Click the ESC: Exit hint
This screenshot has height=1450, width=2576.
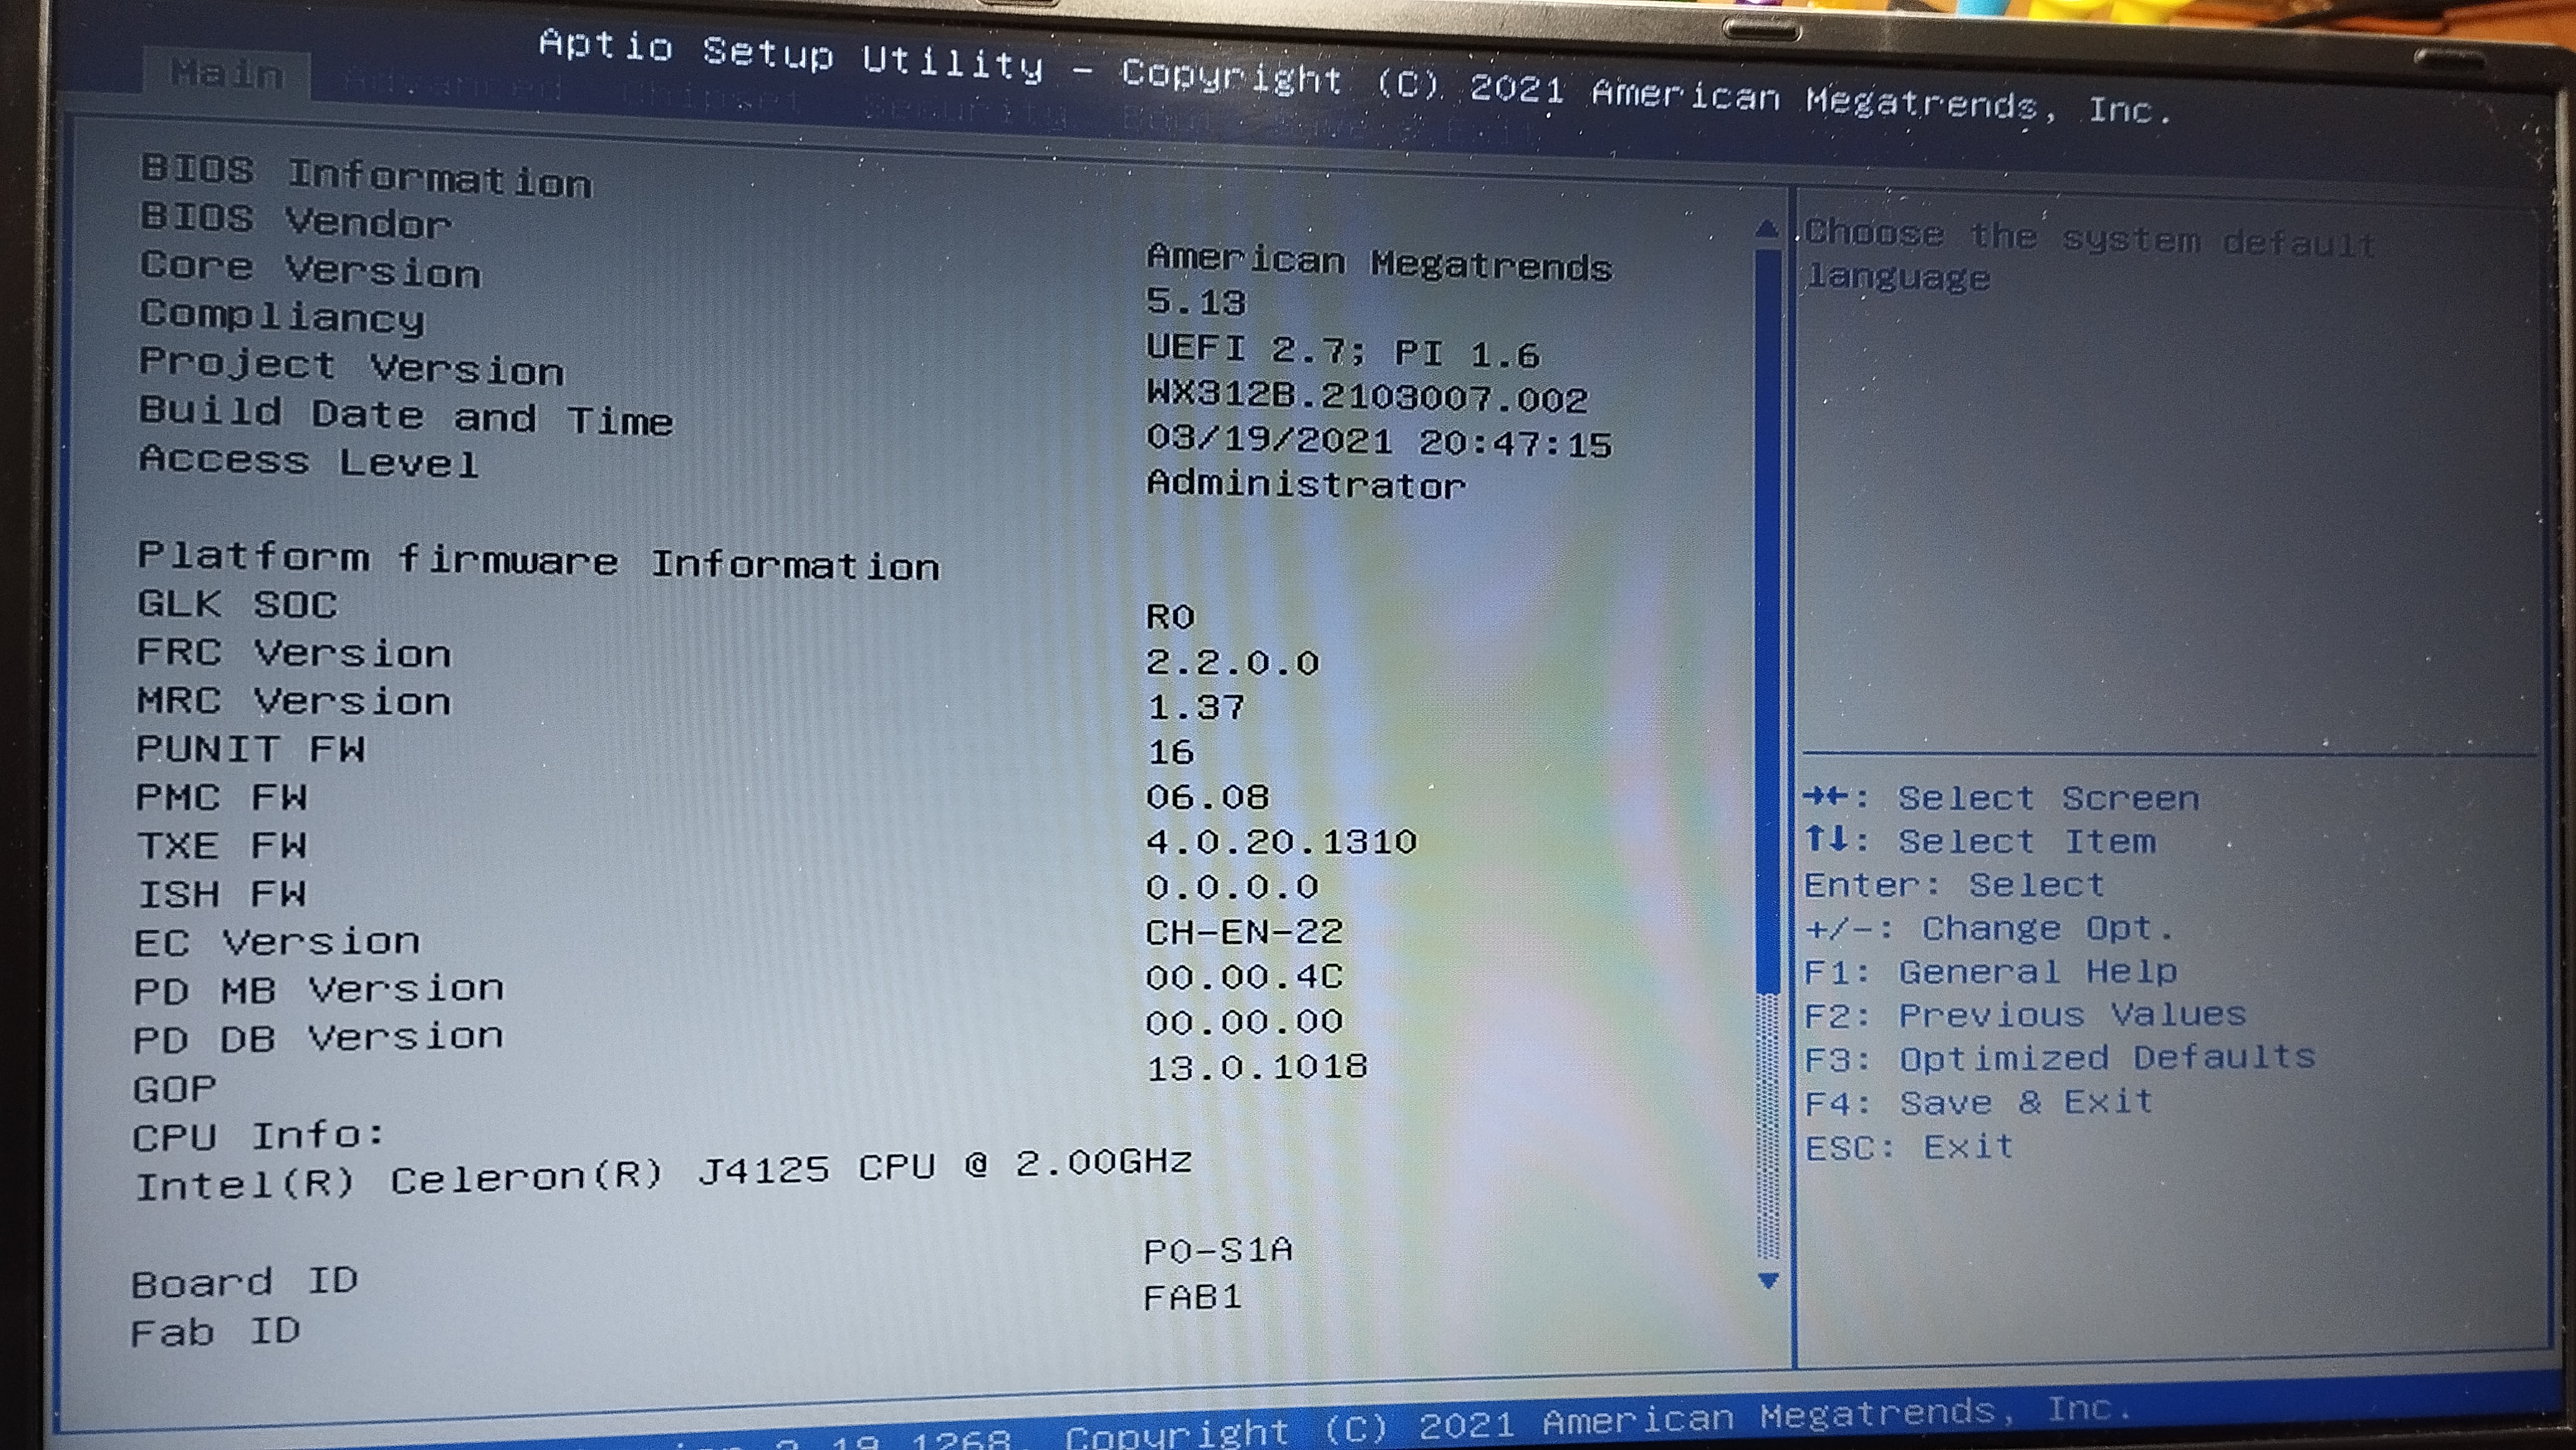coord(1908,1146)
